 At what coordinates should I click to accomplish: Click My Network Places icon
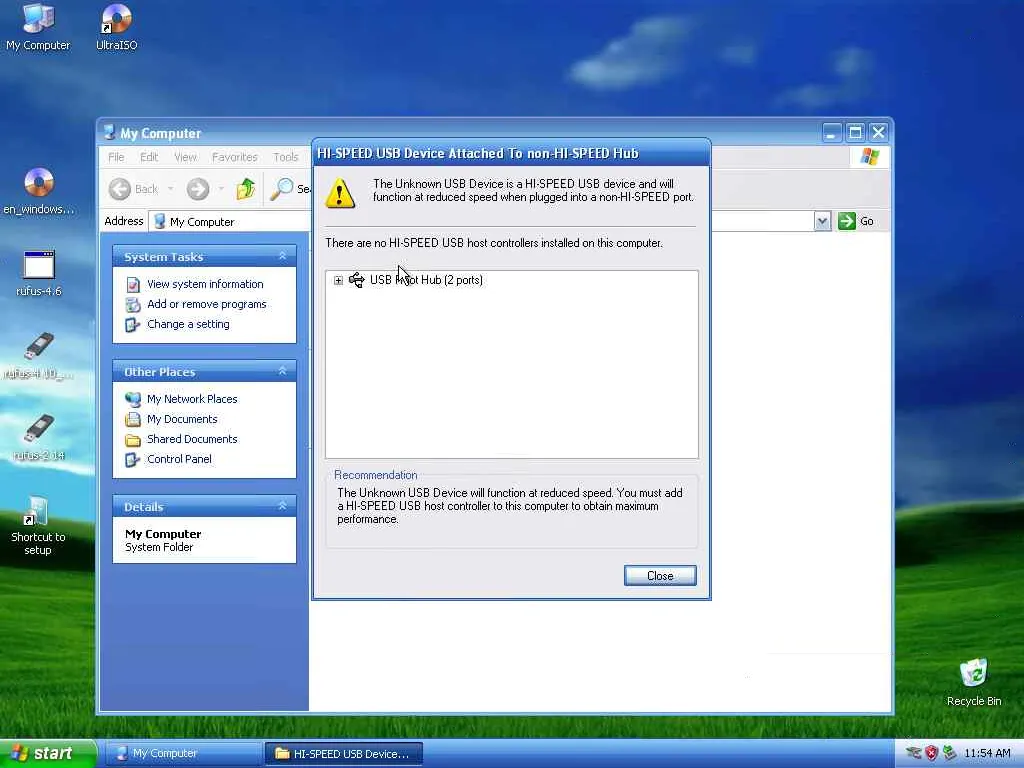[133, 399]
